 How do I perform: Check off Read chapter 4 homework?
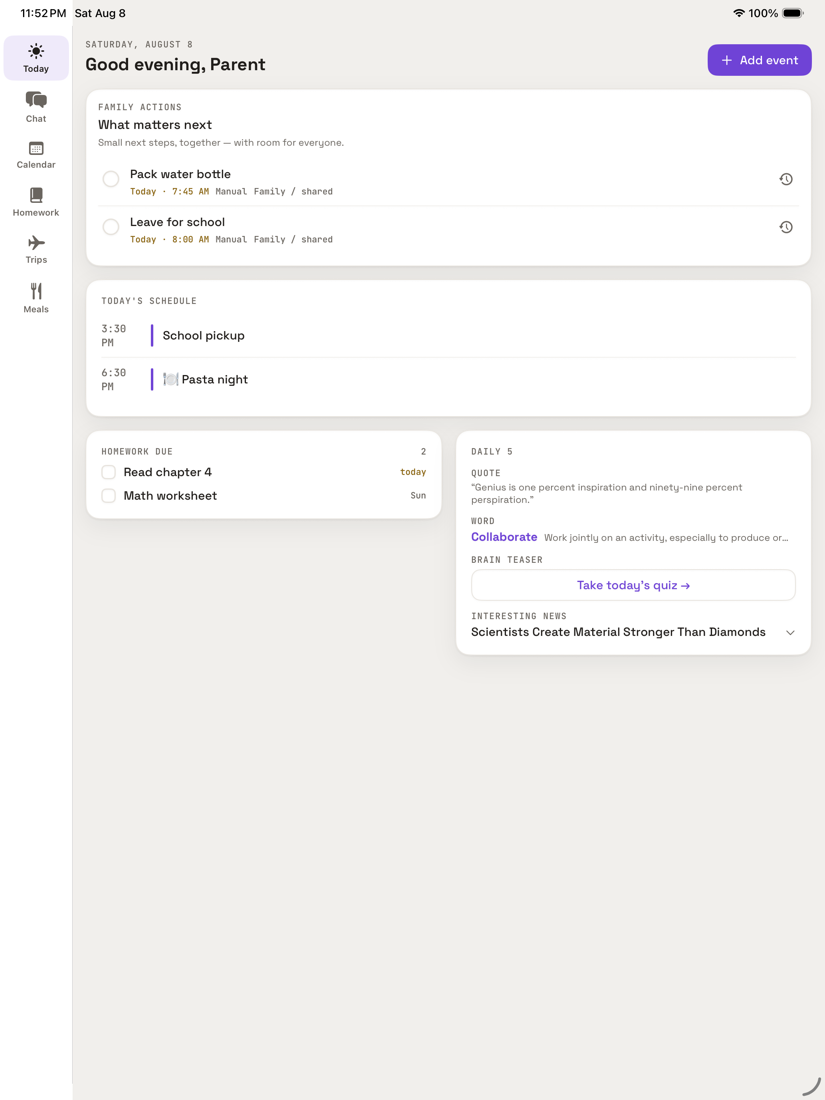click(109, 472)
